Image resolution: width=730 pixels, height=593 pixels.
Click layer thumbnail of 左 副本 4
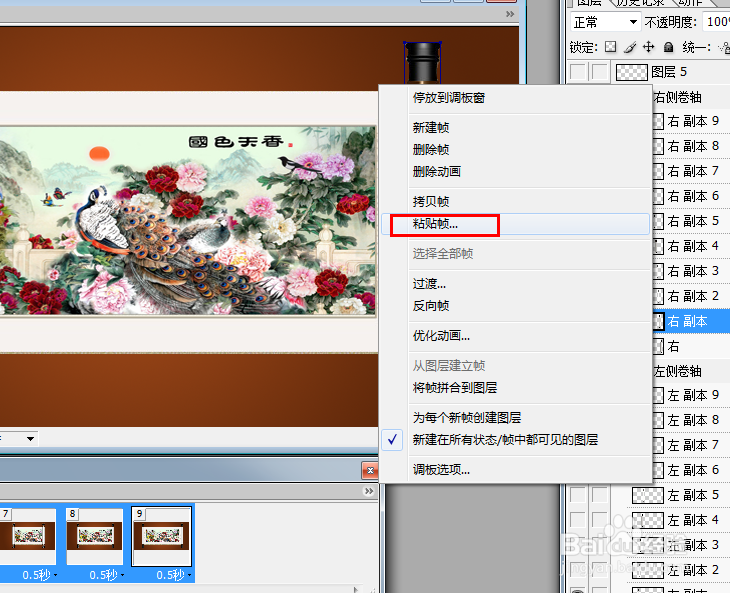647,520
